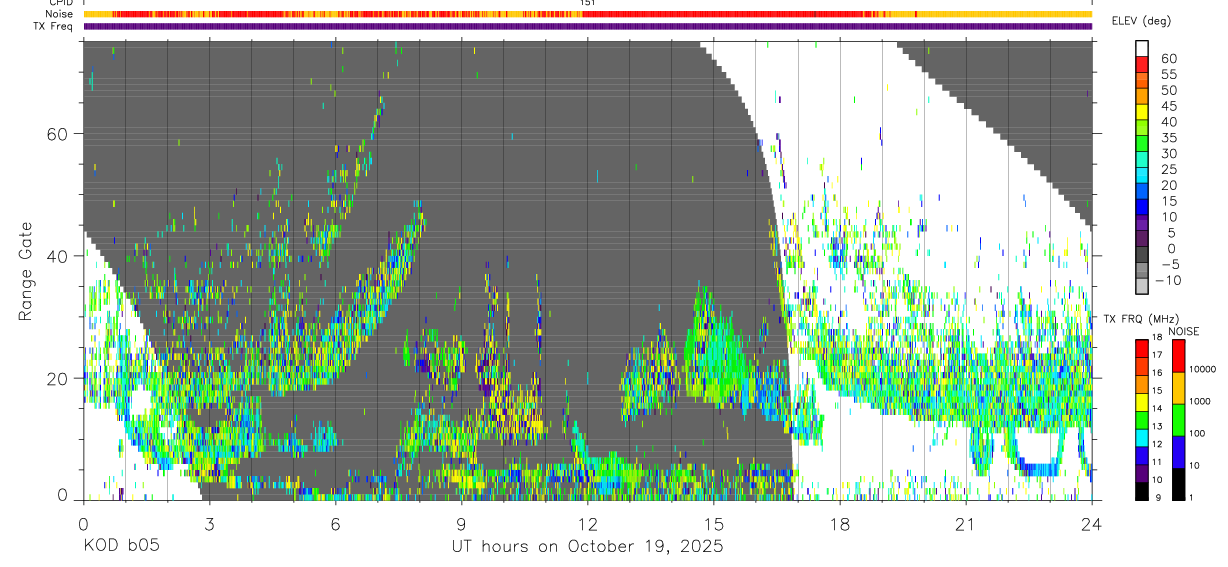The width and height of the screenshot is (1228, 567).
Task: Select the Range Gate y-axis label
Action: coord(27,271)
